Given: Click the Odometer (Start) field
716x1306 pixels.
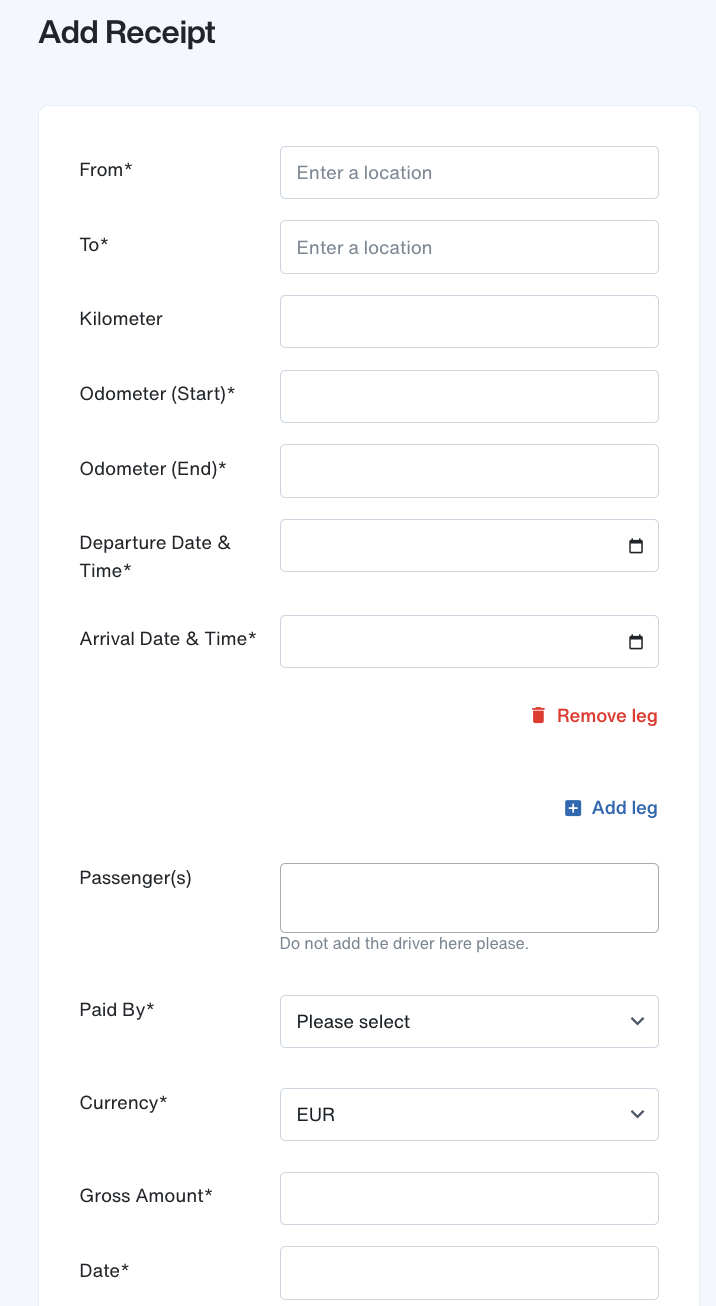Looking at the screenshot, I should click(x=469, y=396).
